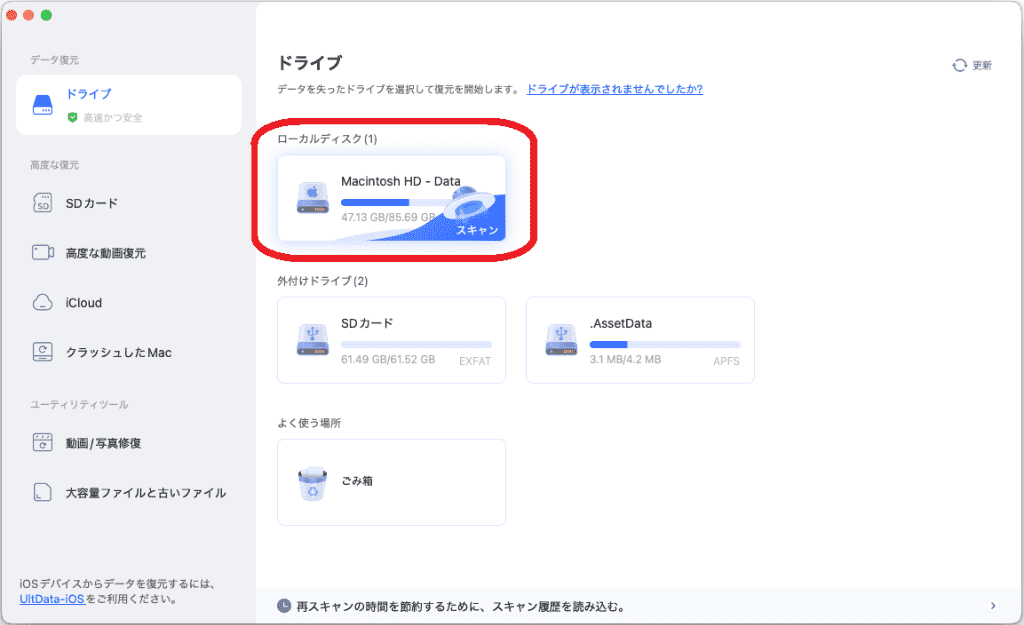Click the よく使う場所 heading
The height and width of the screenshot is (625, 1024).
tap(309, 423)
